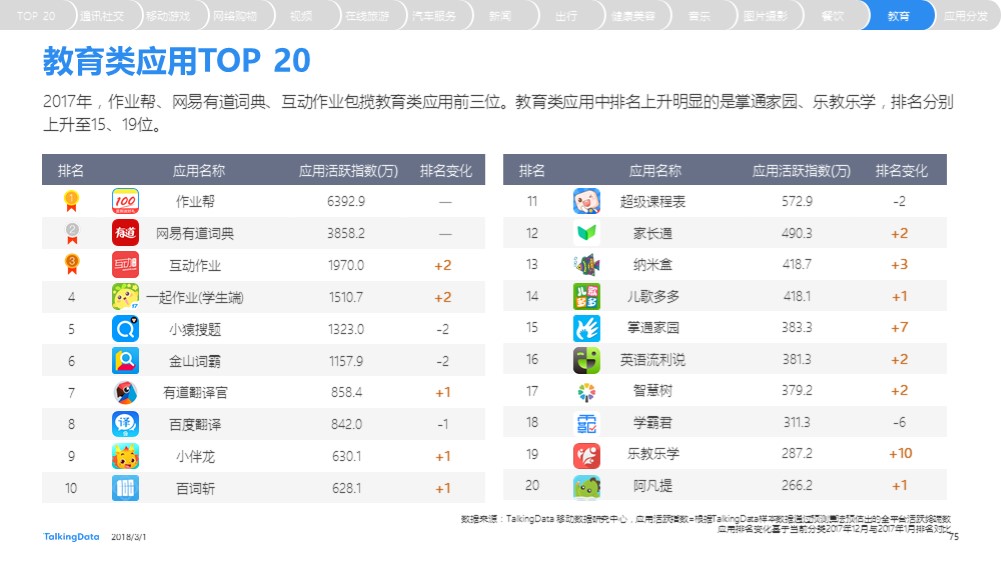The image size is (1001, 563).
Task: Open the TOP 20 tab
Action: tap(36, 16)
